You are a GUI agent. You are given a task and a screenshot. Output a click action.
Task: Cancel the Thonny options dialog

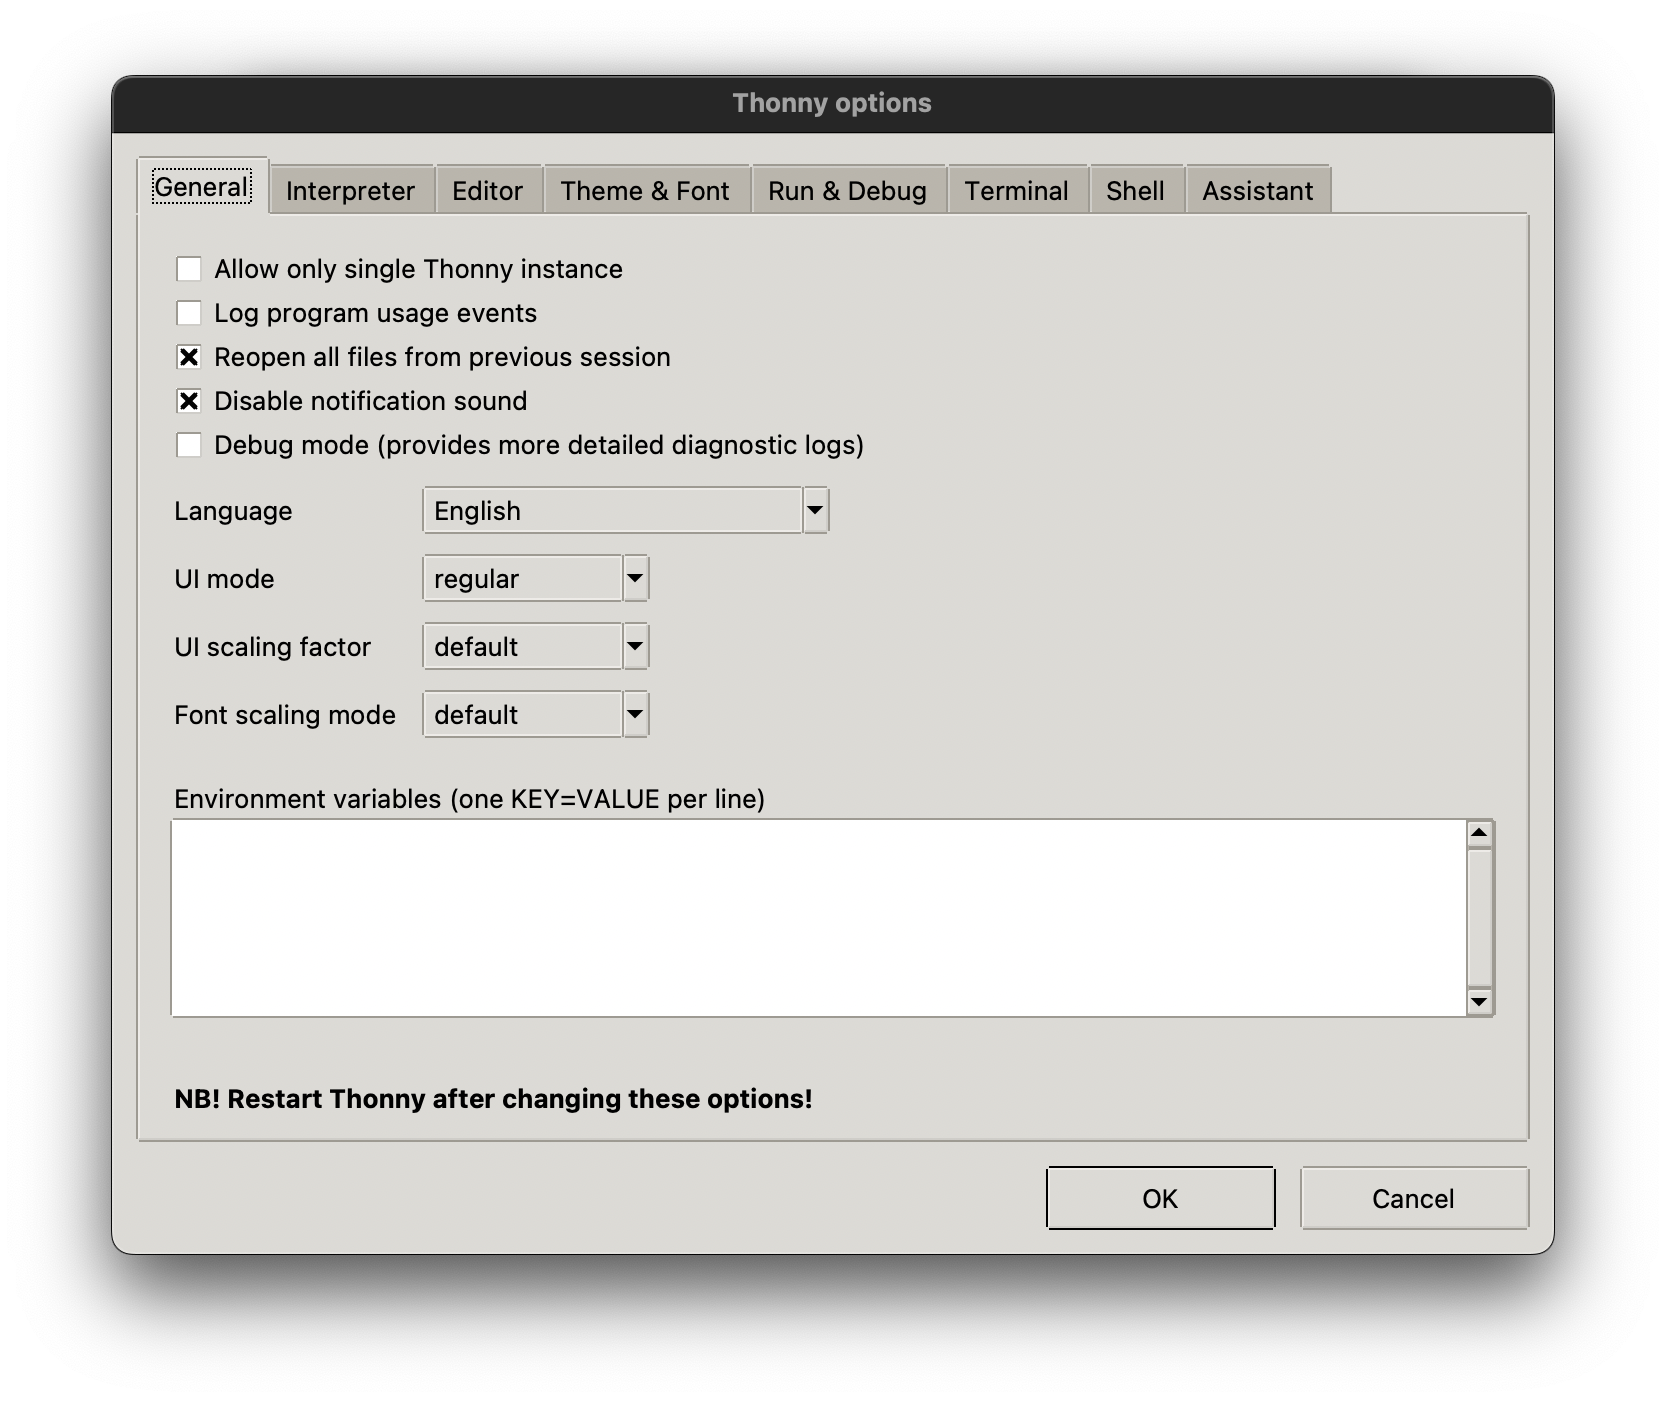tap(1413, 1198)
